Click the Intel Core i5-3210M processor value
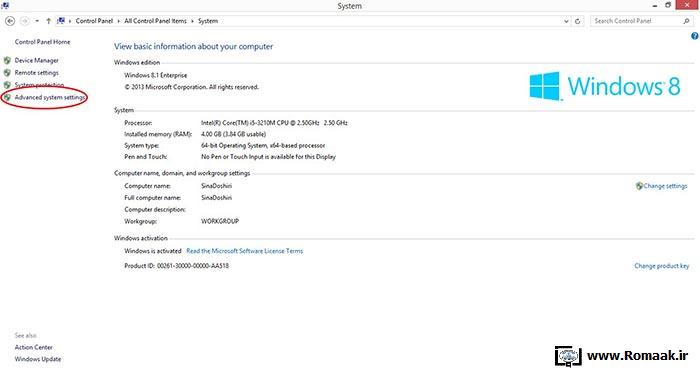Viewport: 700px width, 373px height. point(274,123)
